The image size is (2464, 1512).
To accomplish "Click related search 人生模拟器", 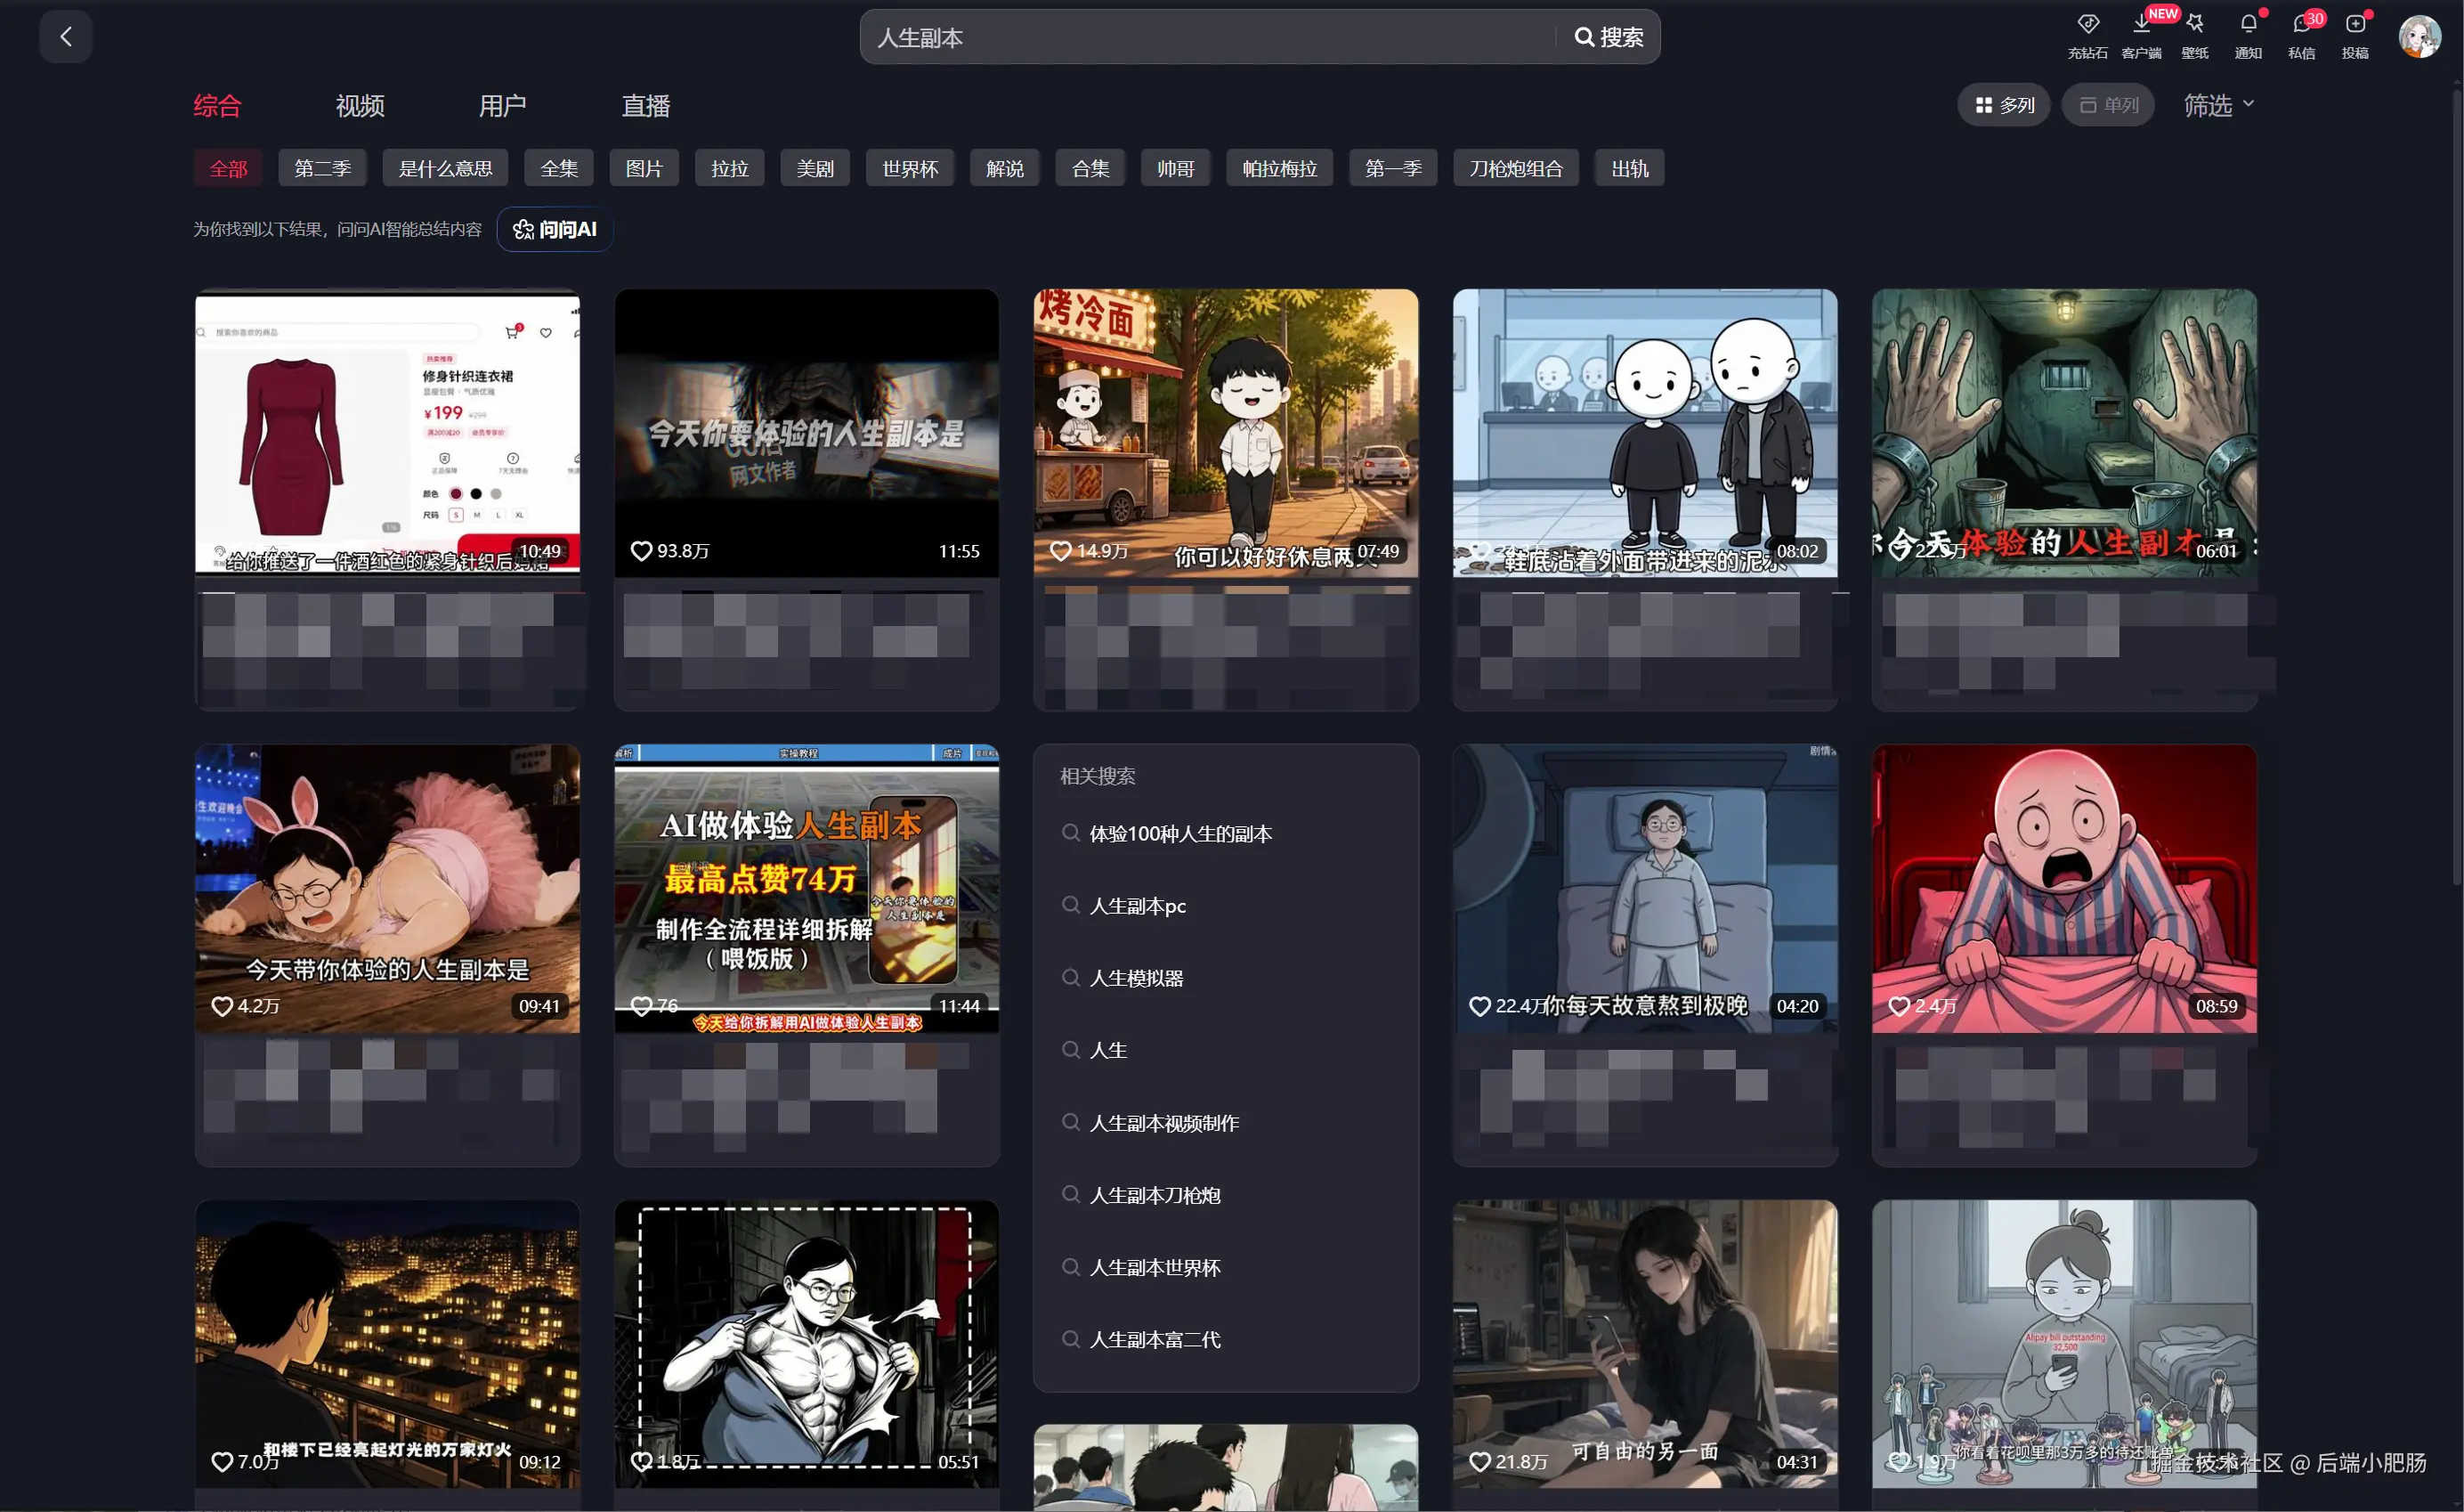I will coord(1136,978).
